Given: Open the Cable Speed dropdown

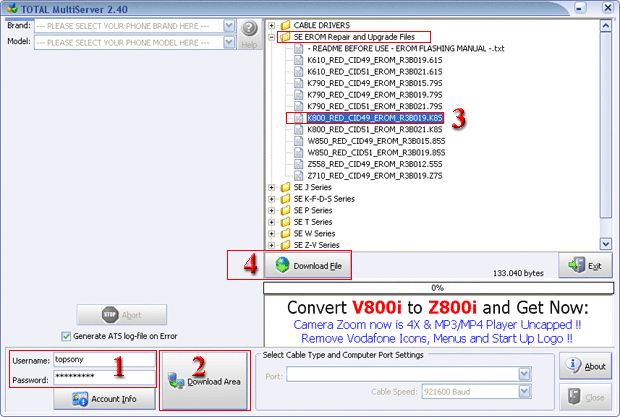Looking at the screenshot, I should pyautogui.click(x=524, y=392).
